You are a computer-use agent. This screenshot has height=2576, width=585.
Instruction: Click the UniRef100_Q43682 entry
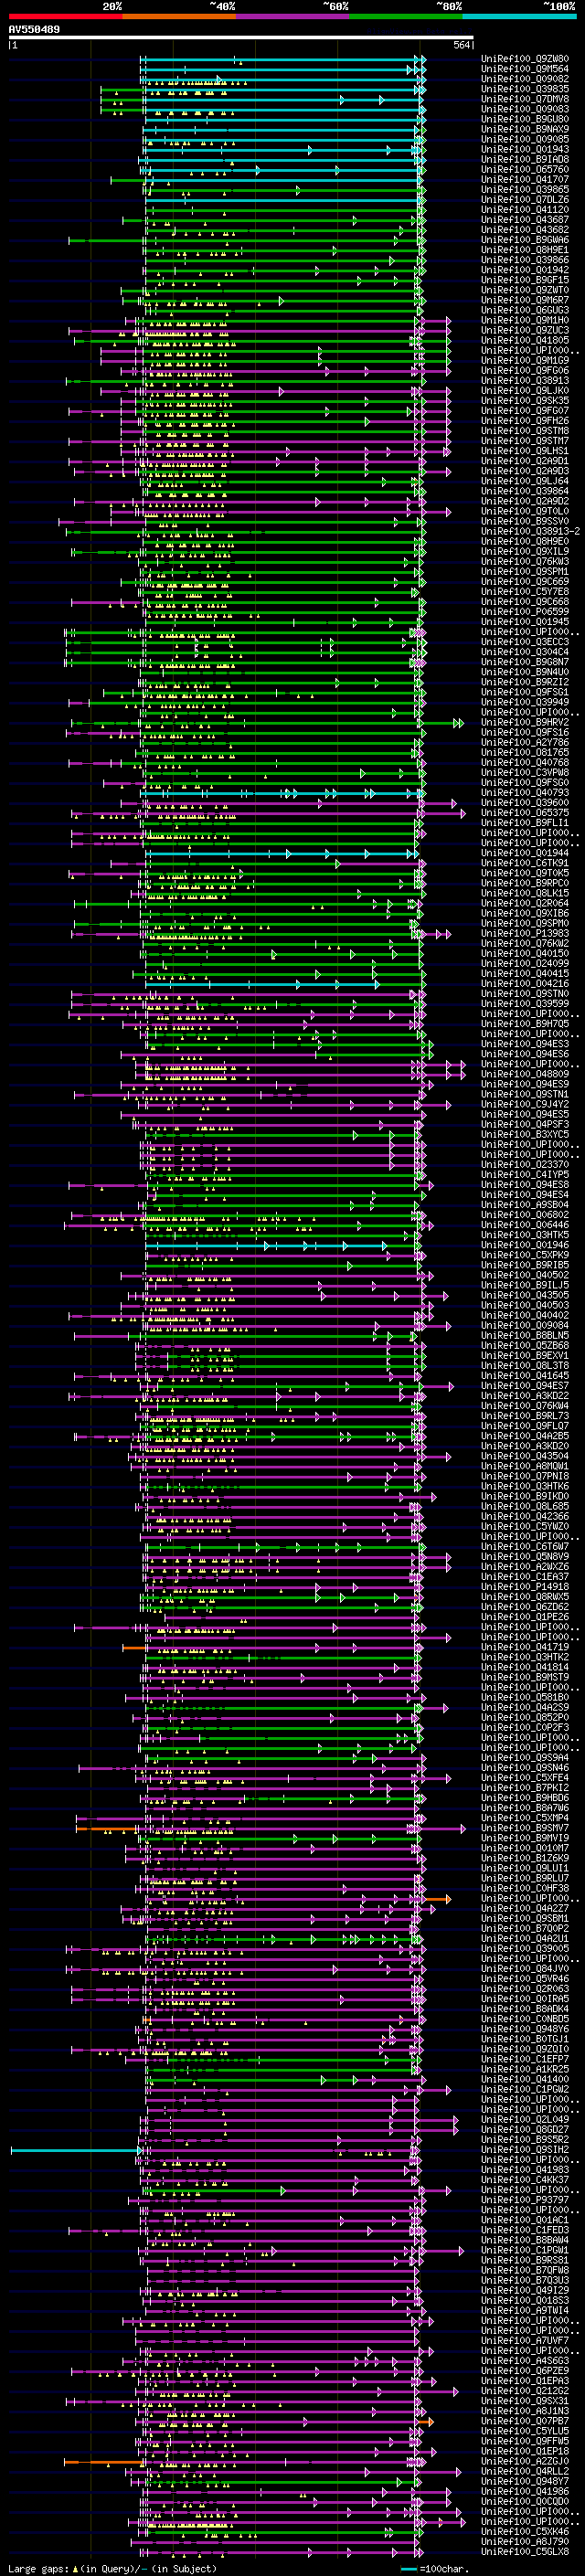coord(525,230)
